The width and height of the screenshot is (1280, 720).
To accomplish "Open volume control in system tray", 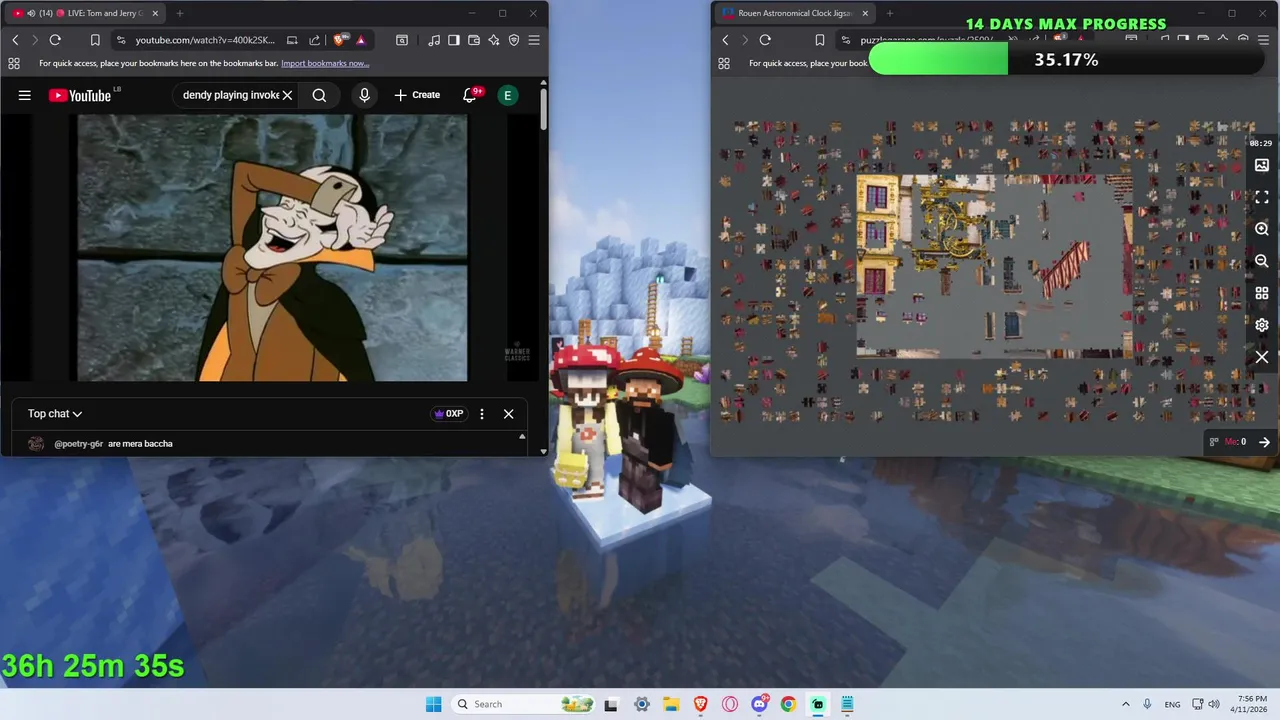I will [x=1214, y=704].
